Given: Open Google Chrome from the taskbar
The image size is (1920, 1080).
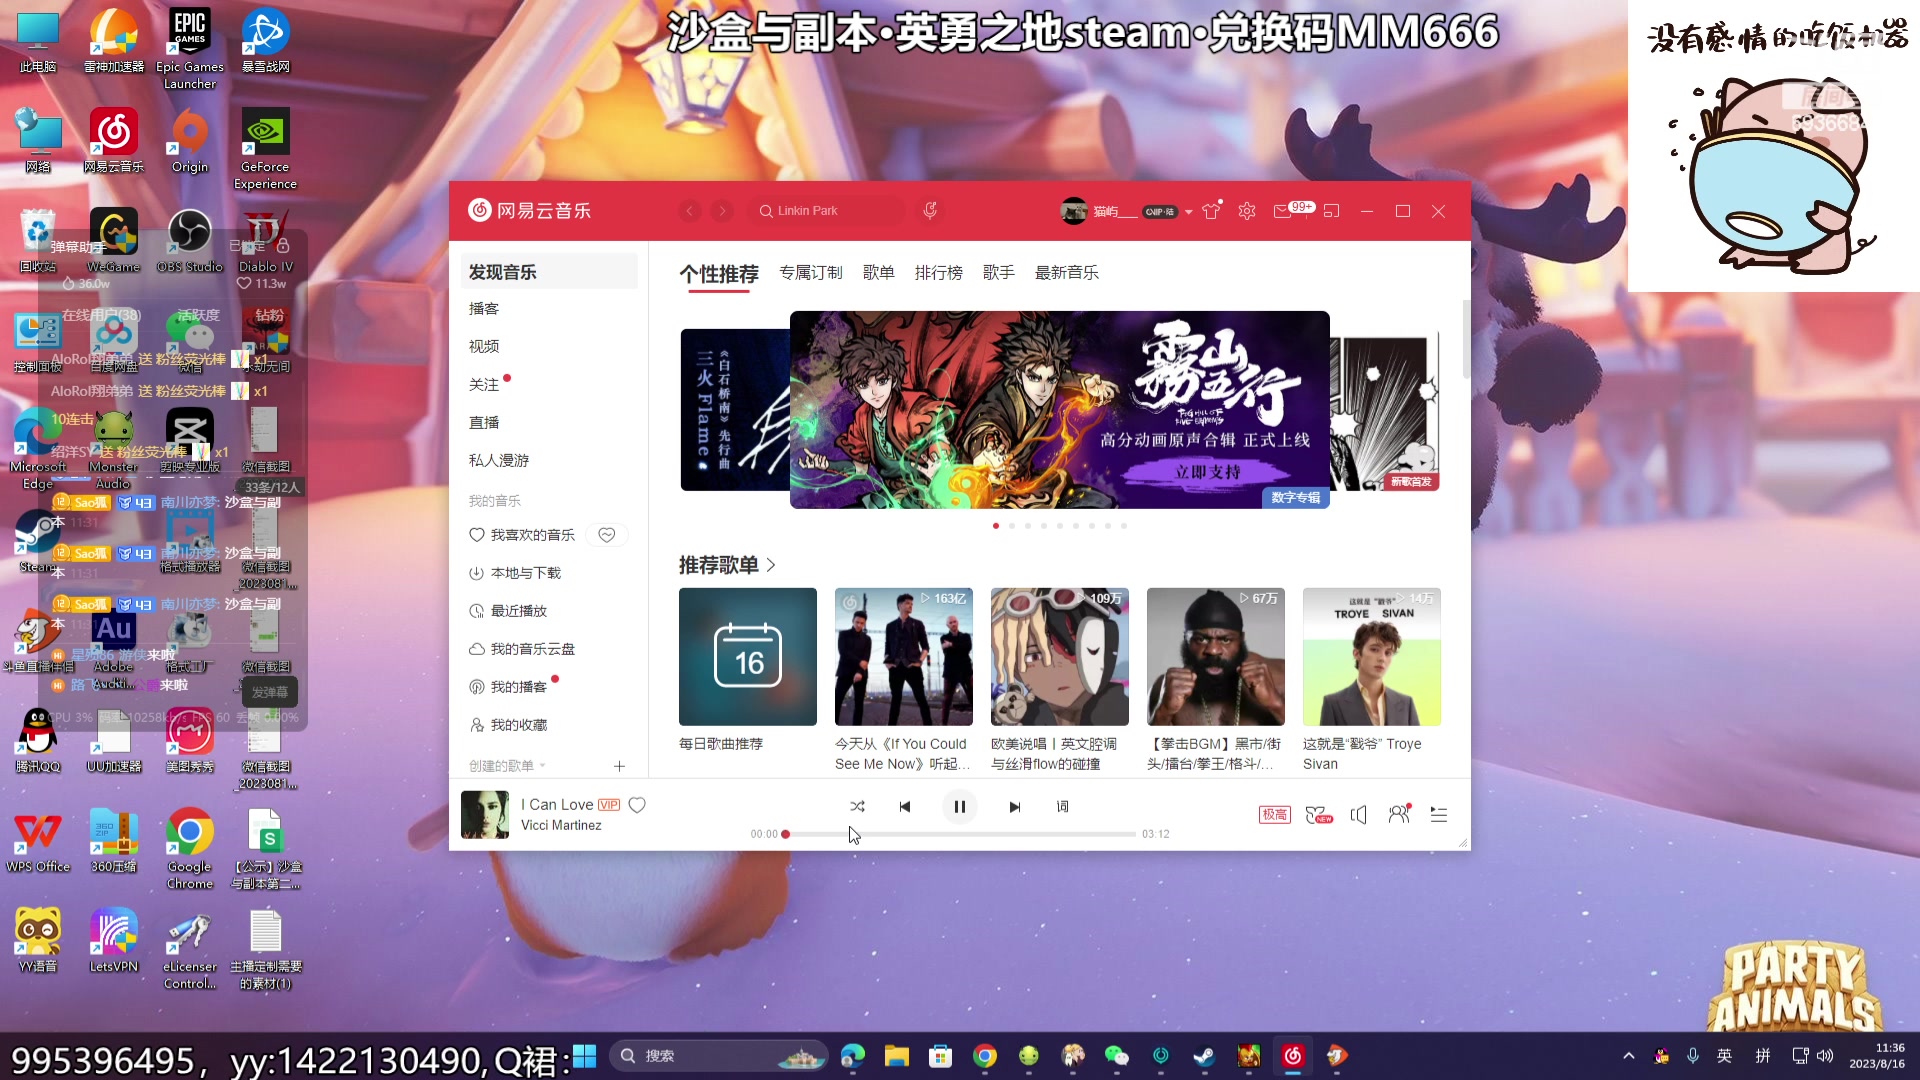Looking at the screenshot, I should 985,1056.
